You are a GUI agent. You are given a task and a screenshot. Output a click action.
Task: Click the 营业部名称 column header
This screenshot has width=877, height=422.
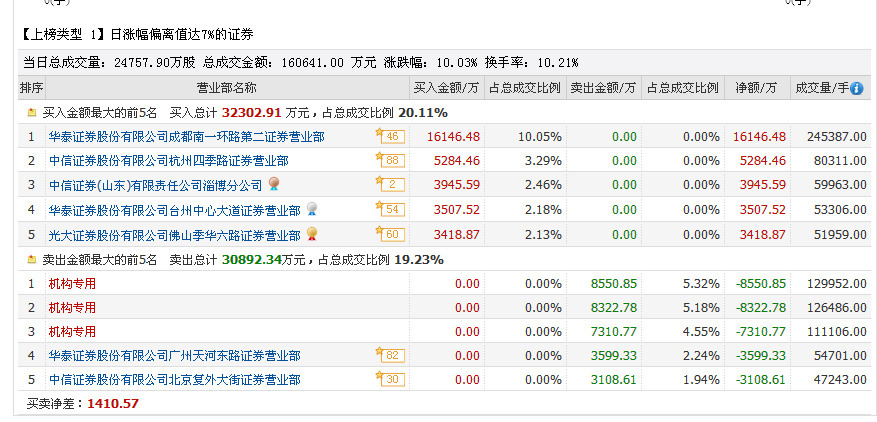[x=226, y=88]
